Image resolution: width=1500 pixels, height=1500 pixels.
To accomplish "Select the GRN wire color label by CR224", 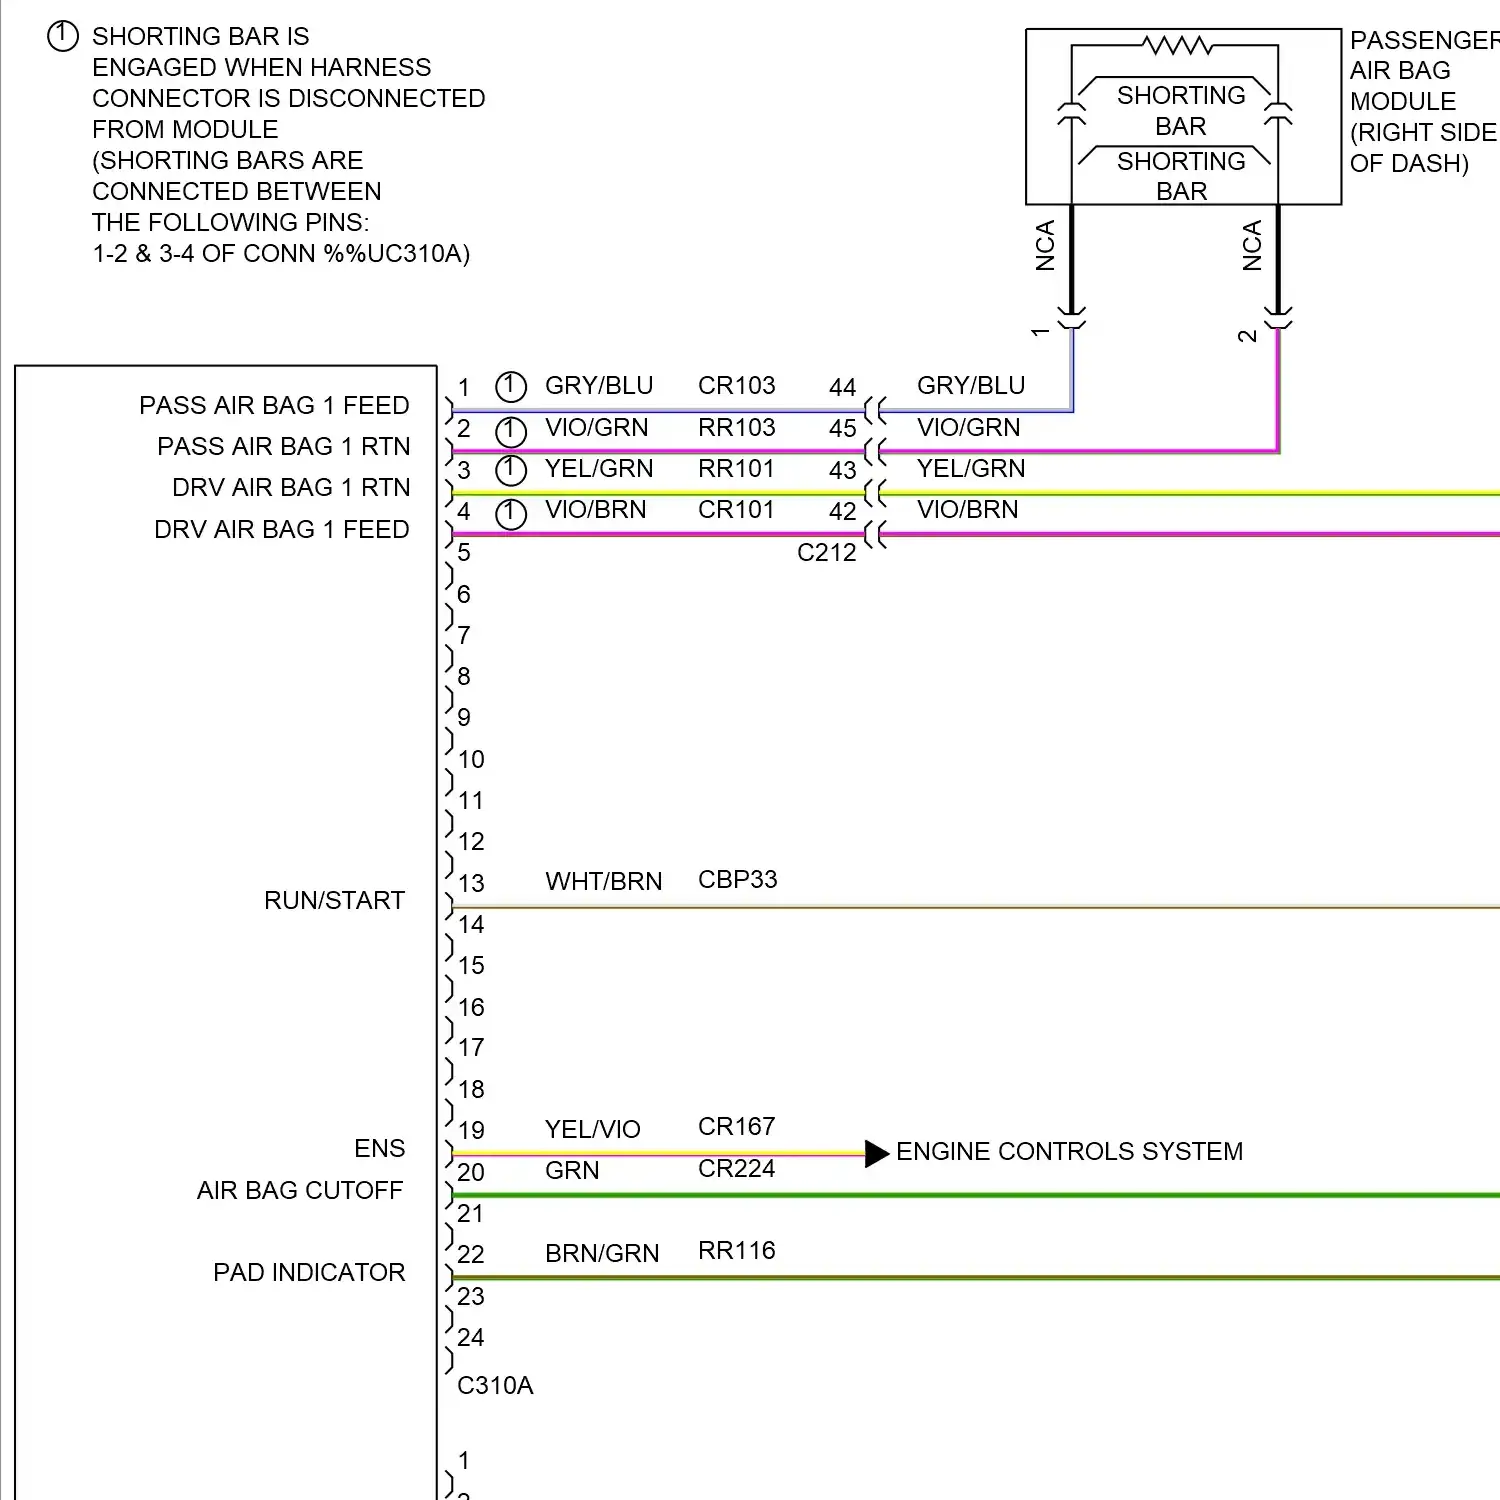I will (x=572, y=1170).
